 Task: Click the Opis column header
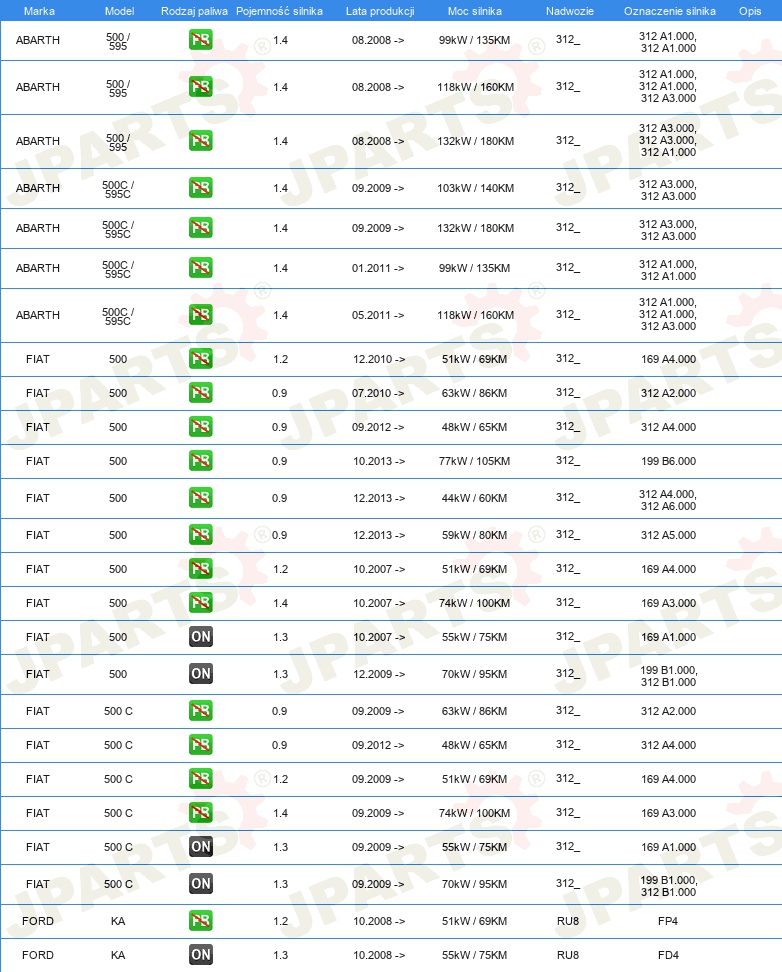[x=750, y=11]
